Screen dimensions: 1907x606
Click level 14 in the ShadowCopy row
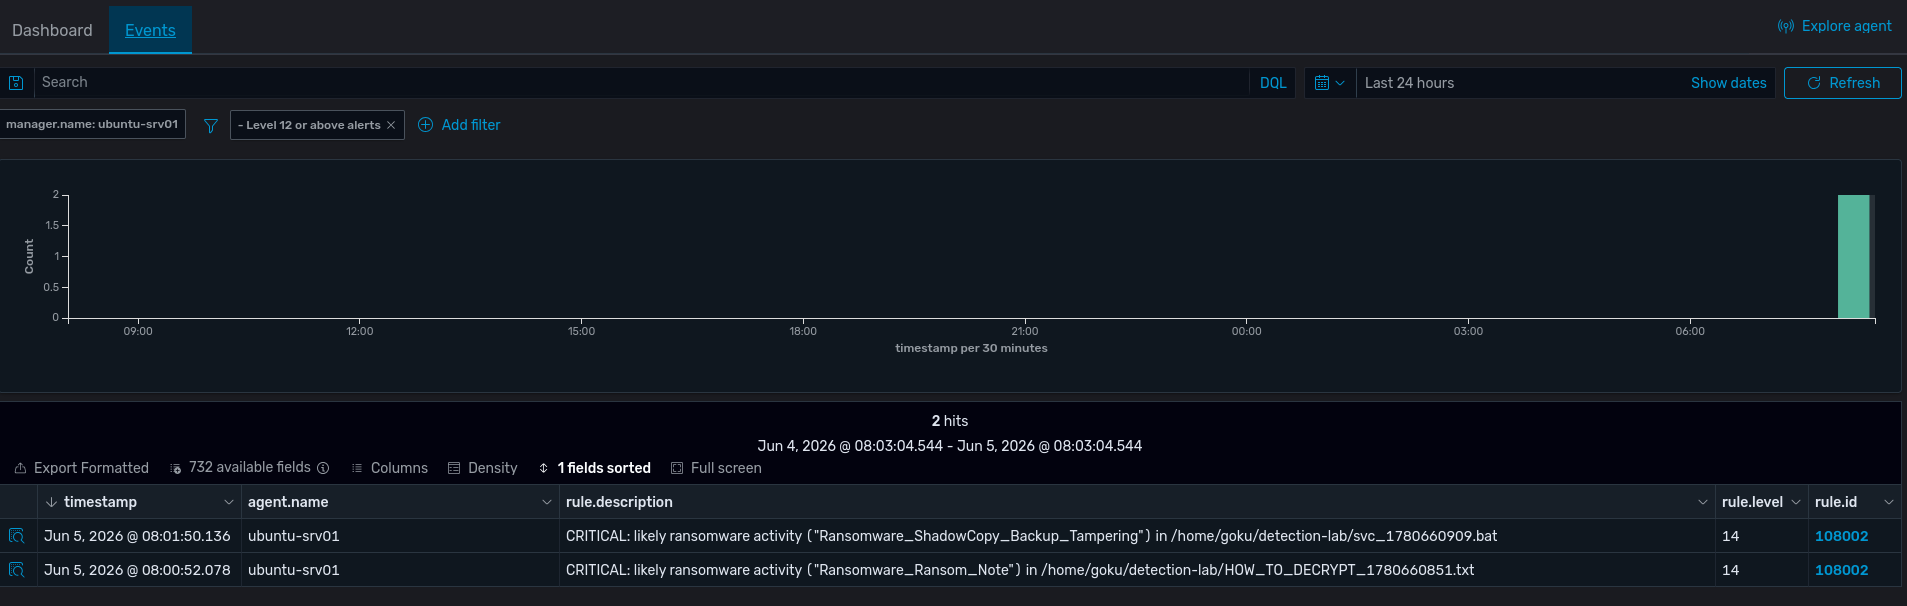click(1730, 536)
